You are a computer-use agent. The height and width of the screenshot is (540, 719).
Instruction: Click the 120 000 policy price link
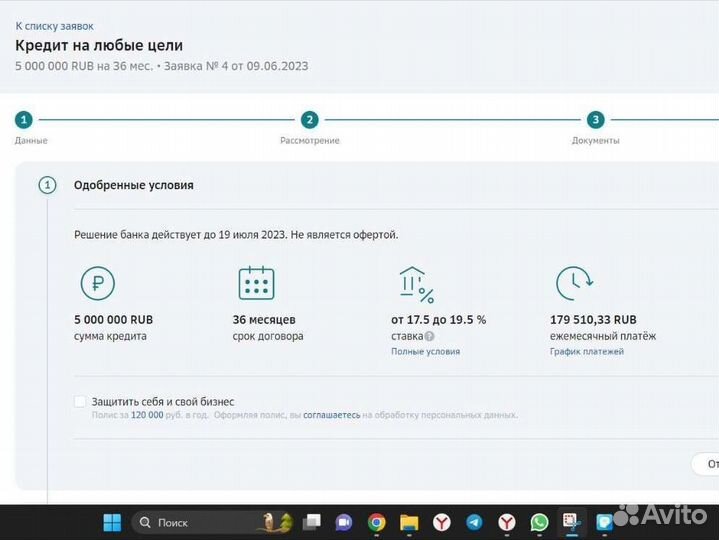point(147,415)
